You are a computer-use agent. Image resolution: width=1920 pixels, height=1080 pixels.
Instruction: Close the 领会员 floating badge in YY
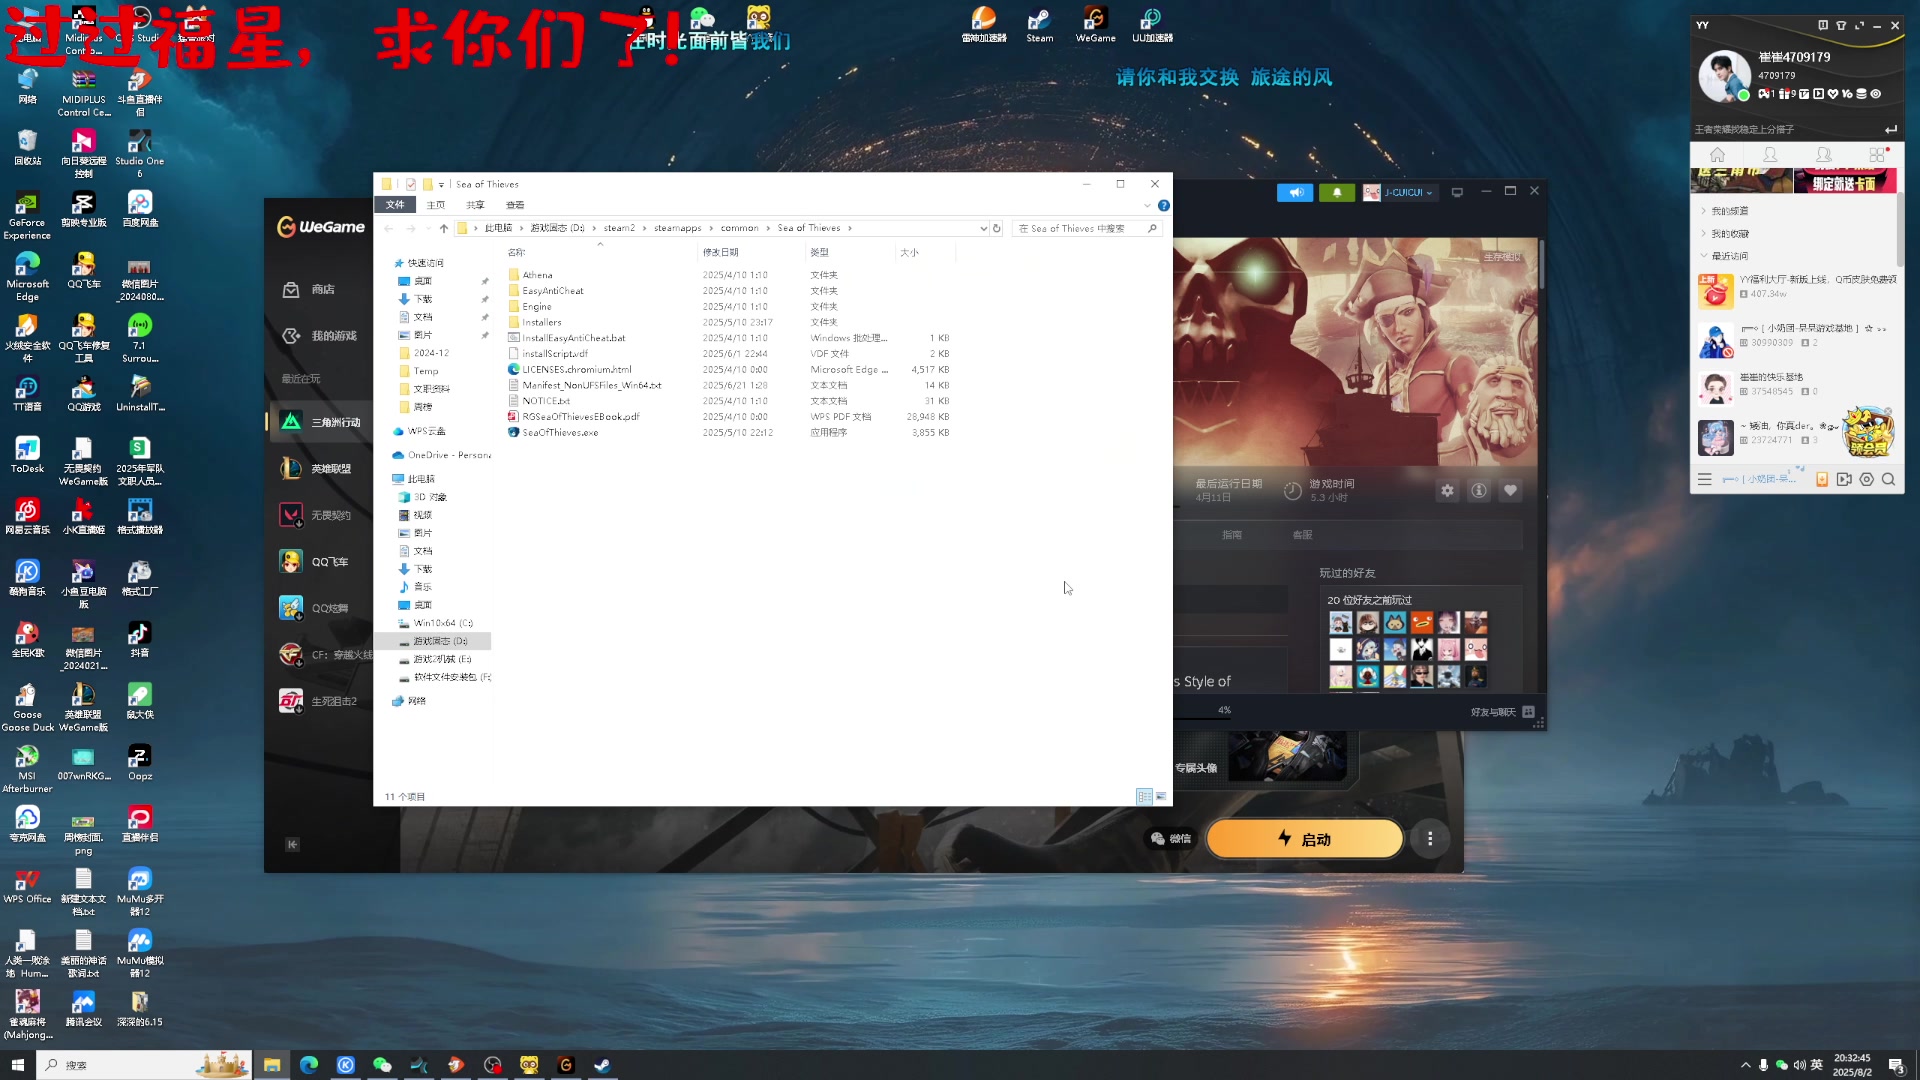1889,410
